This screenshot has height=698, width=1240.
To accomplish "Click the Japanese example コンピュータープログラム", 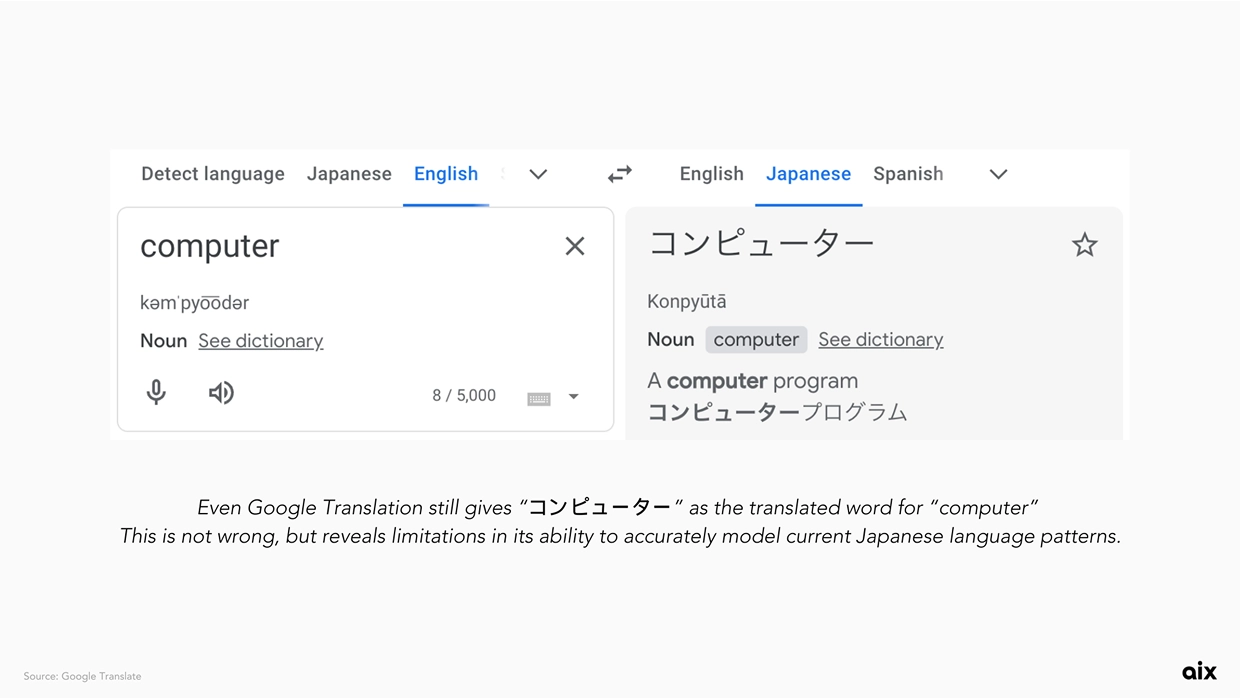I will click(x=777, y=412).
